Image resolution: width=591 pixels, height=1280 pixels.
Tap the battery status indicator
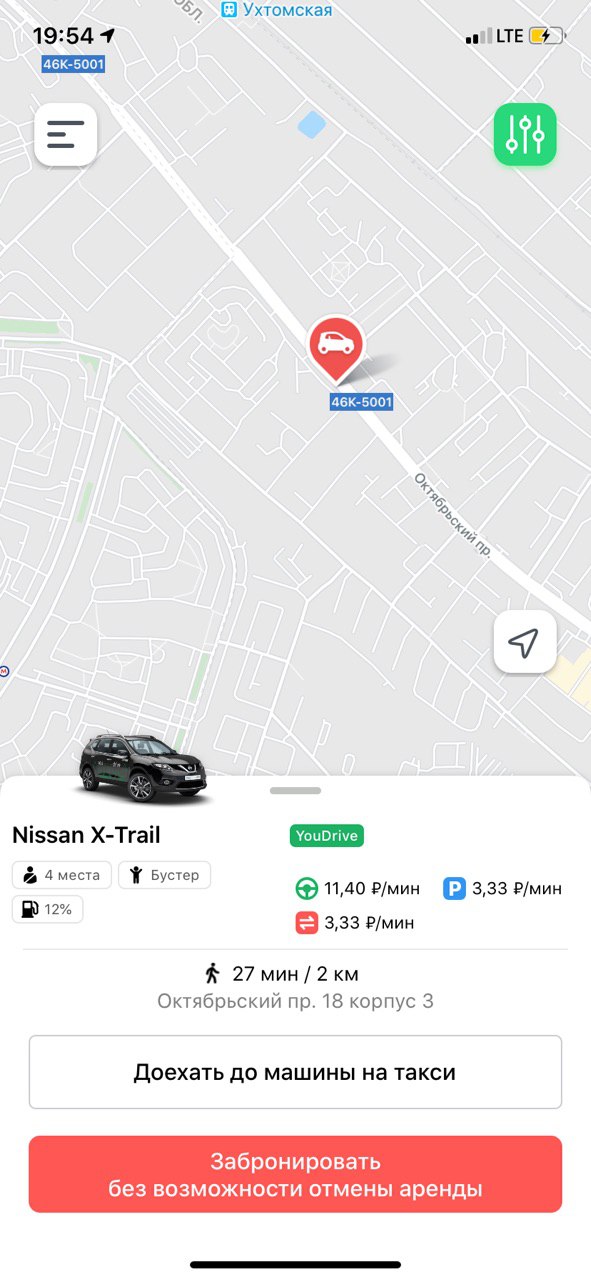tap(547, 36)
